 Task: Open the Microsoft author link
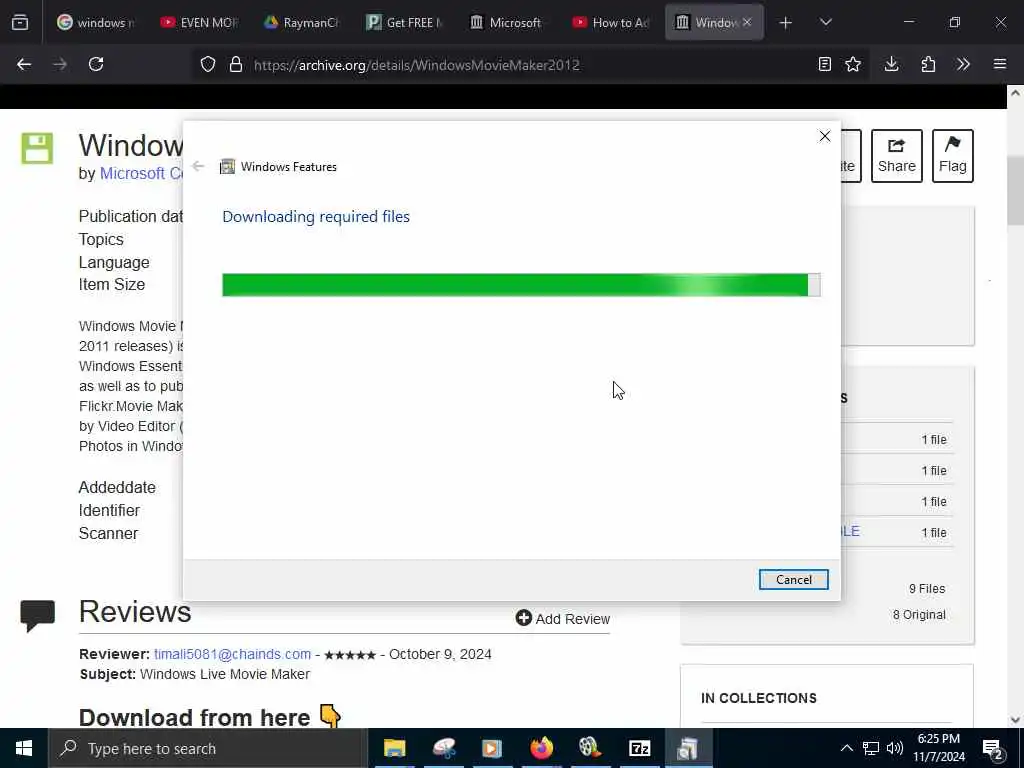[x=141, y=174]
